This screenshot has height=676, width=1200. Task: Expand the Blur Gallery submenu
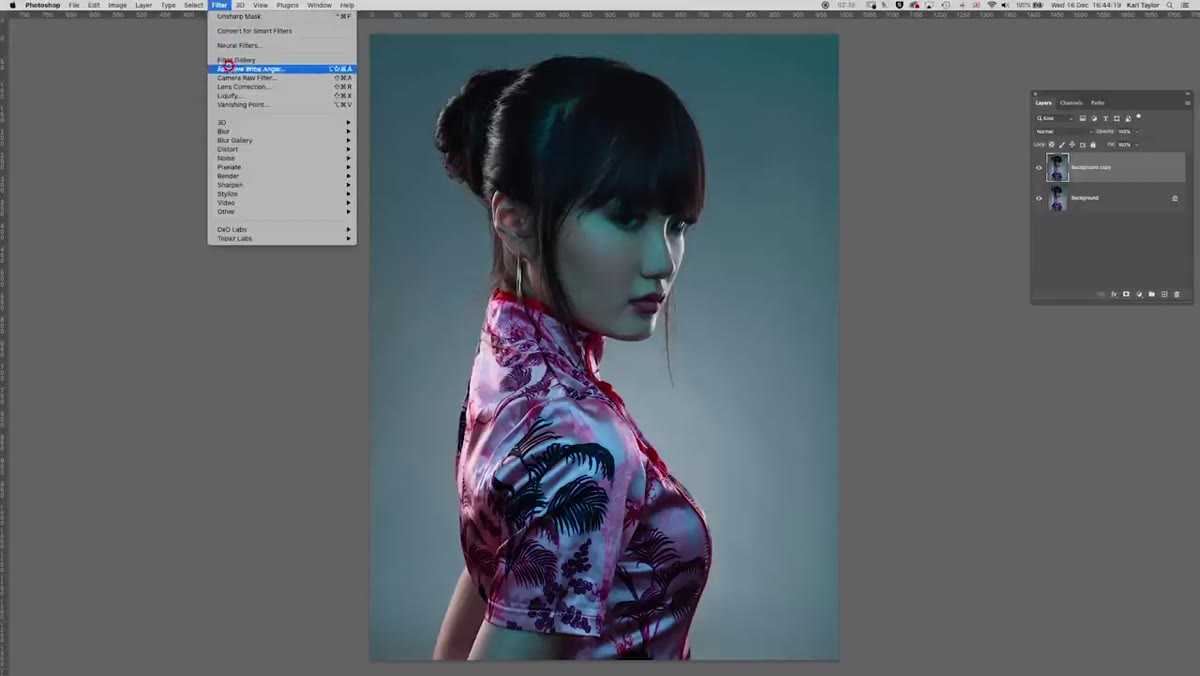click(x=282, y=140)
